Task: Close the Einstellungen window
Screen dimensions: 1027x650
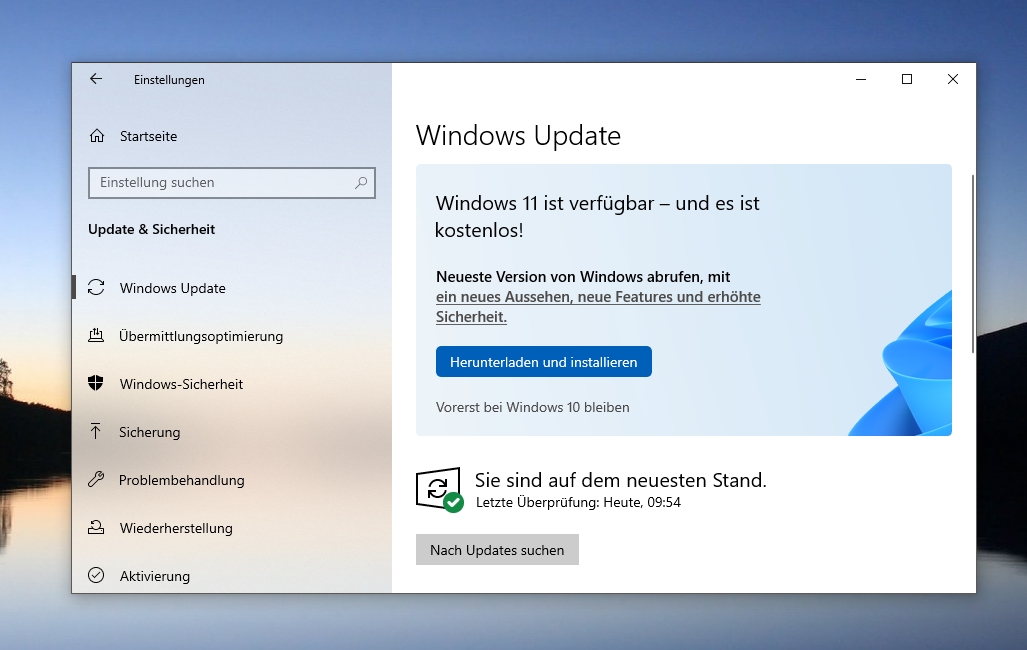Action: [952, 79]
